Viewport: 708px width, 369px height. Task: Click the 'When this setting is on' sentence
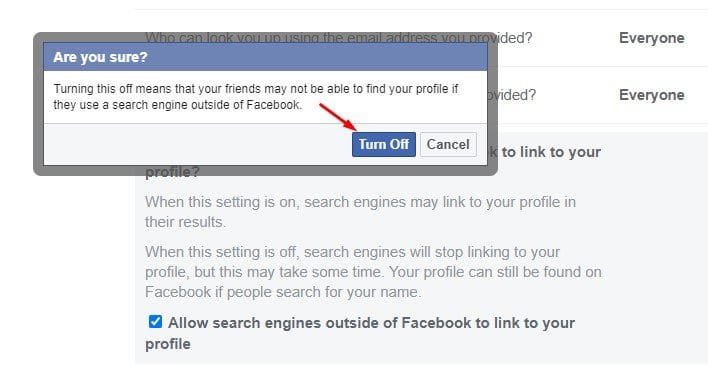(360, 212)
